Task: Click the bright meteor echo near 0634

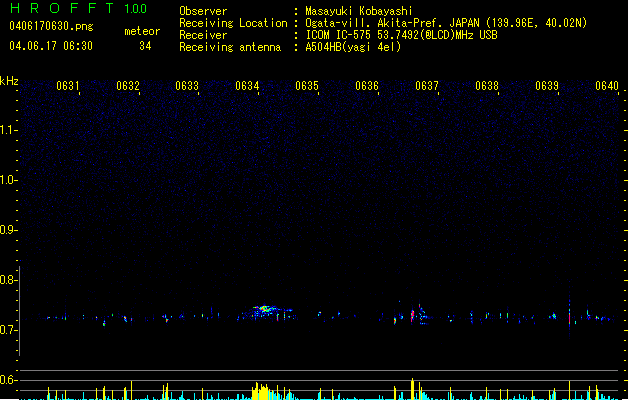Action: (x=264, y=309)
